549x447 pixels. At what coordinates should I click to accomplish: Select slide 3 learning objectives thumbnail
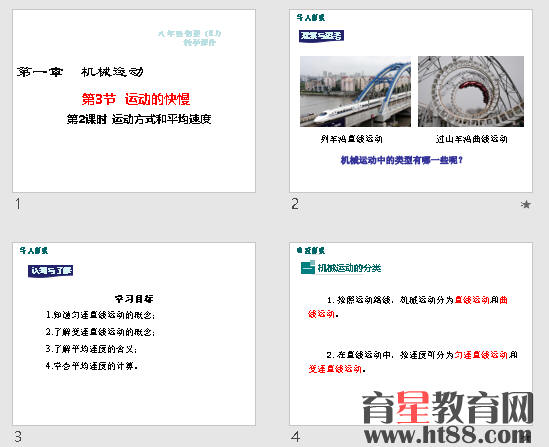pos(134,334)
